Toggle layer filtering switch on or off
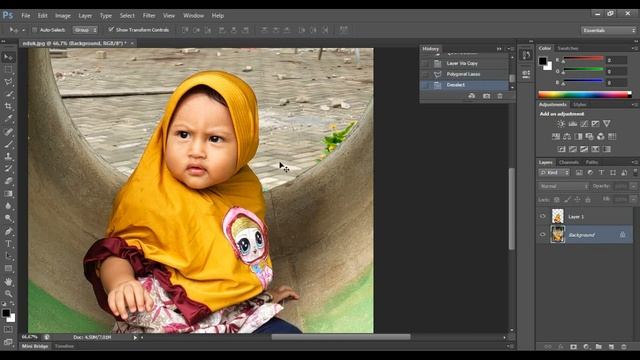This screenshot has width=640, height=360. tap(636, 173)
